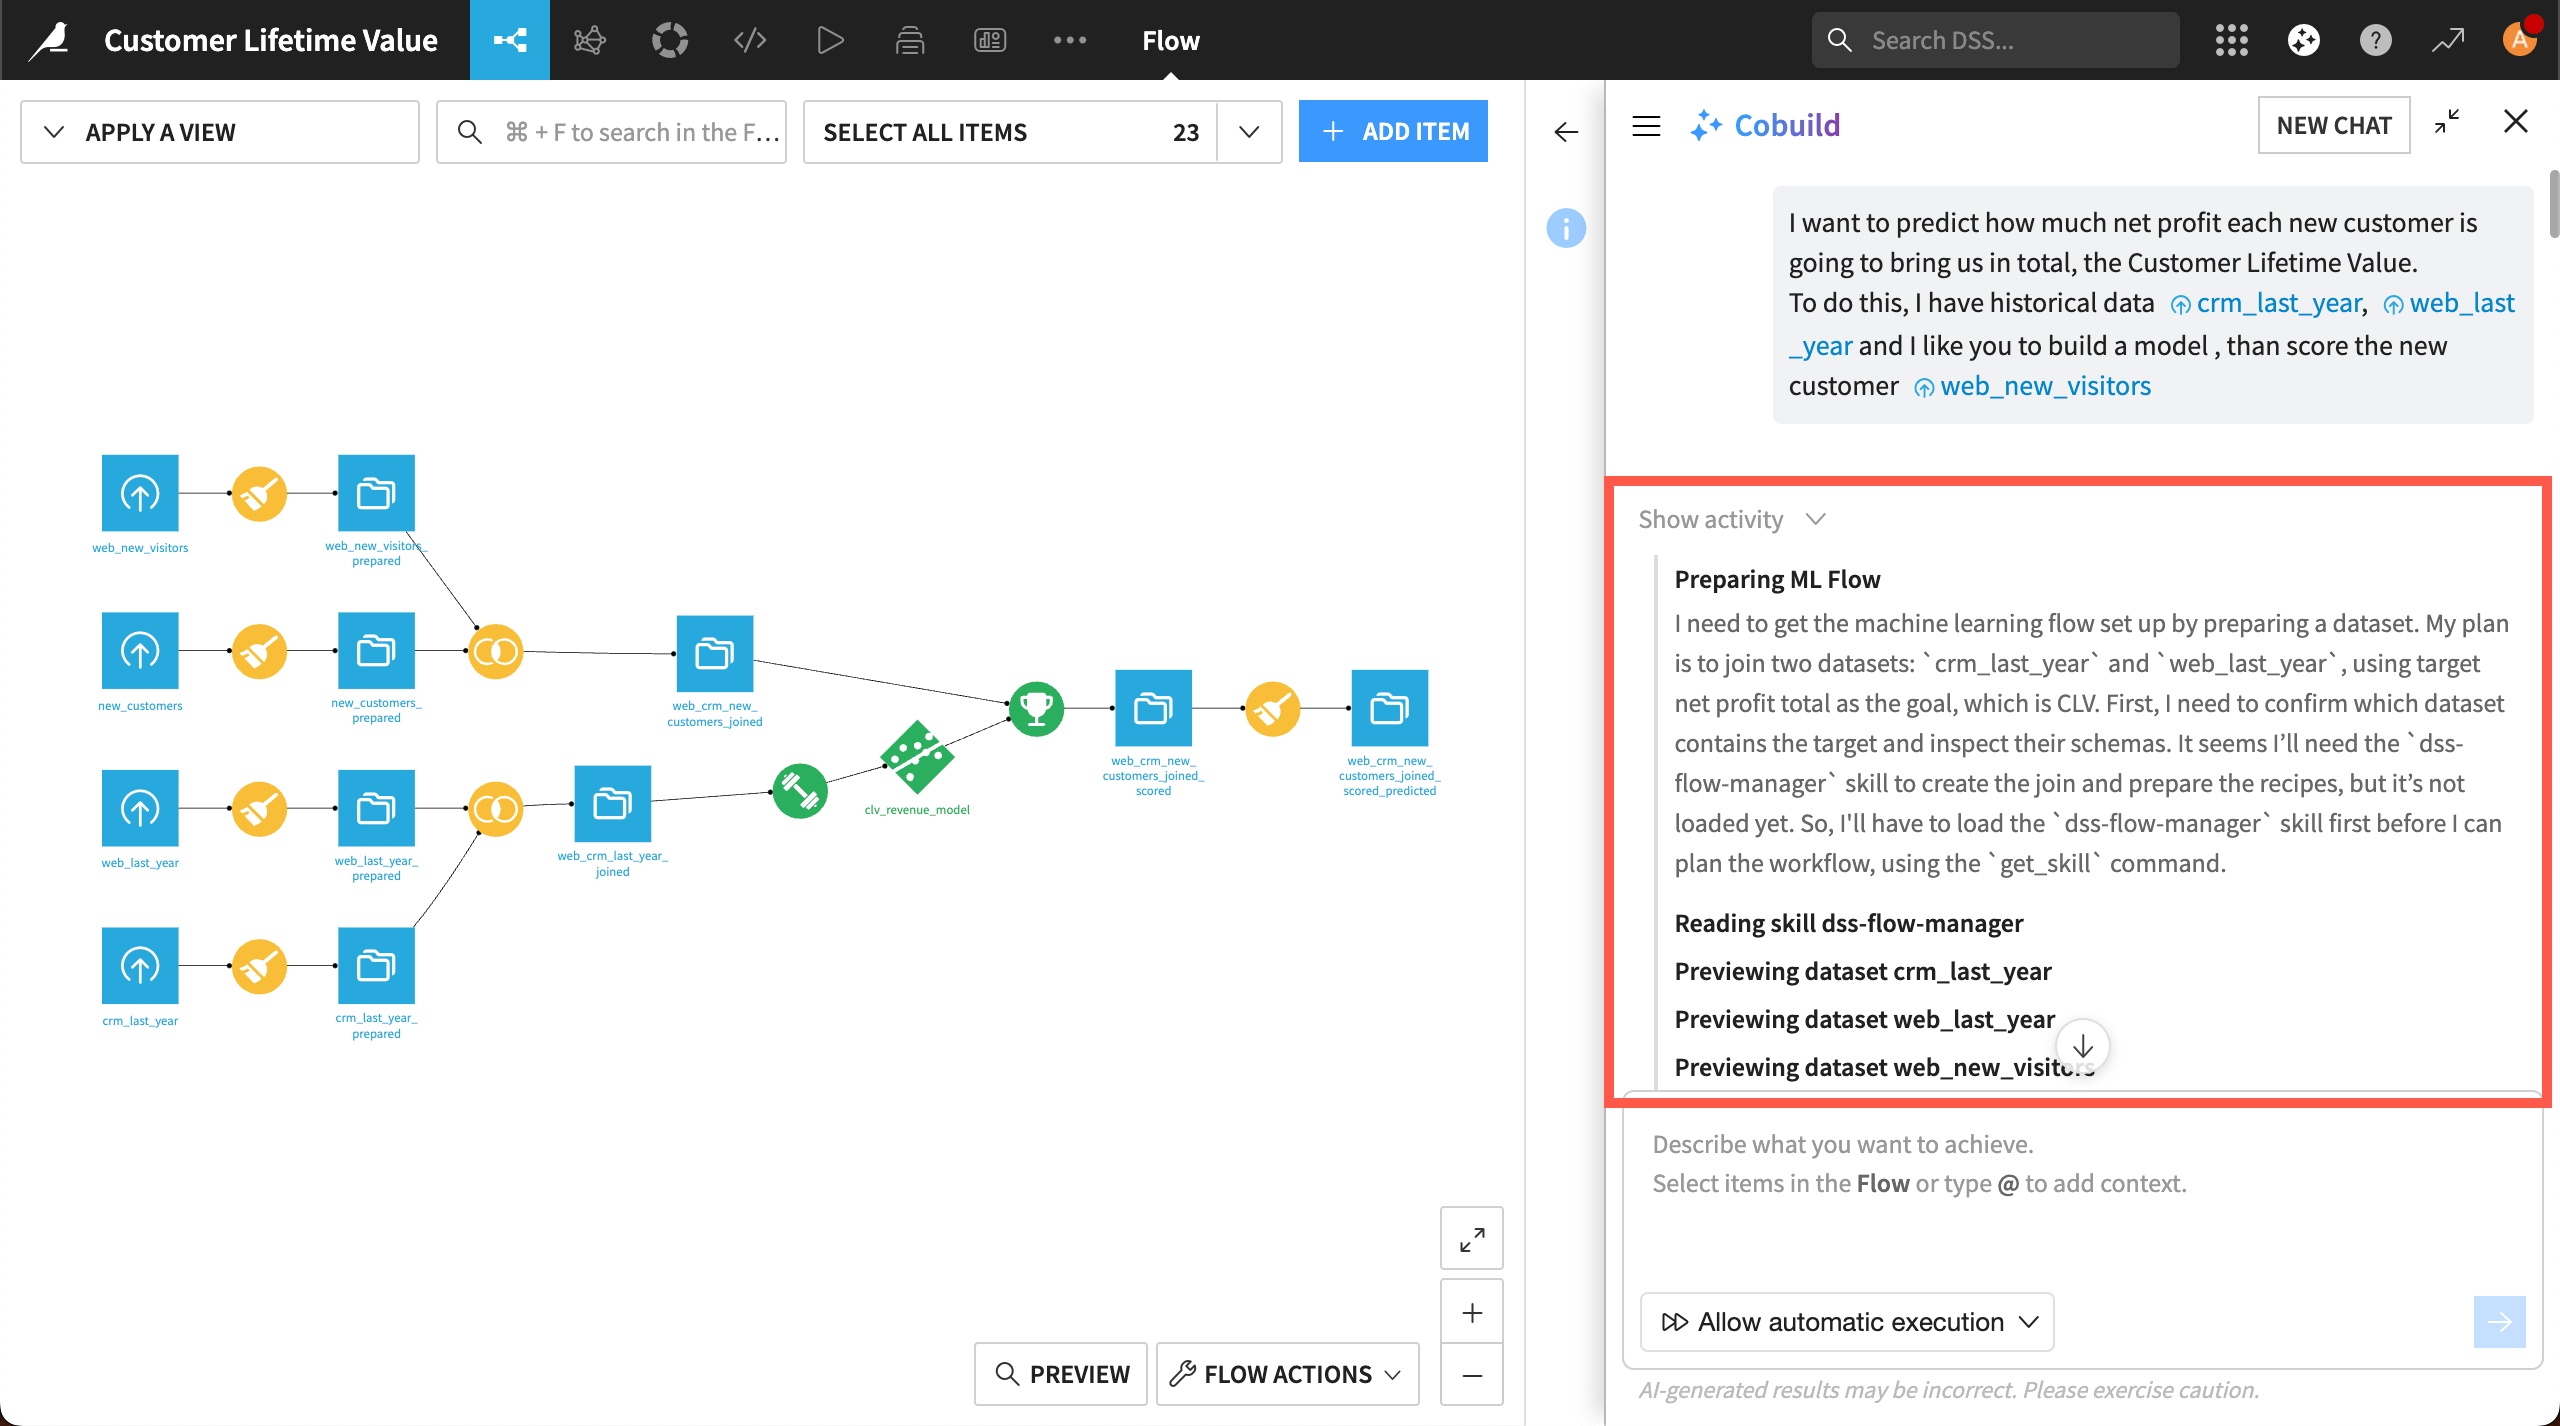
Task: Click the Flow search field
Action: click(611, 132)
